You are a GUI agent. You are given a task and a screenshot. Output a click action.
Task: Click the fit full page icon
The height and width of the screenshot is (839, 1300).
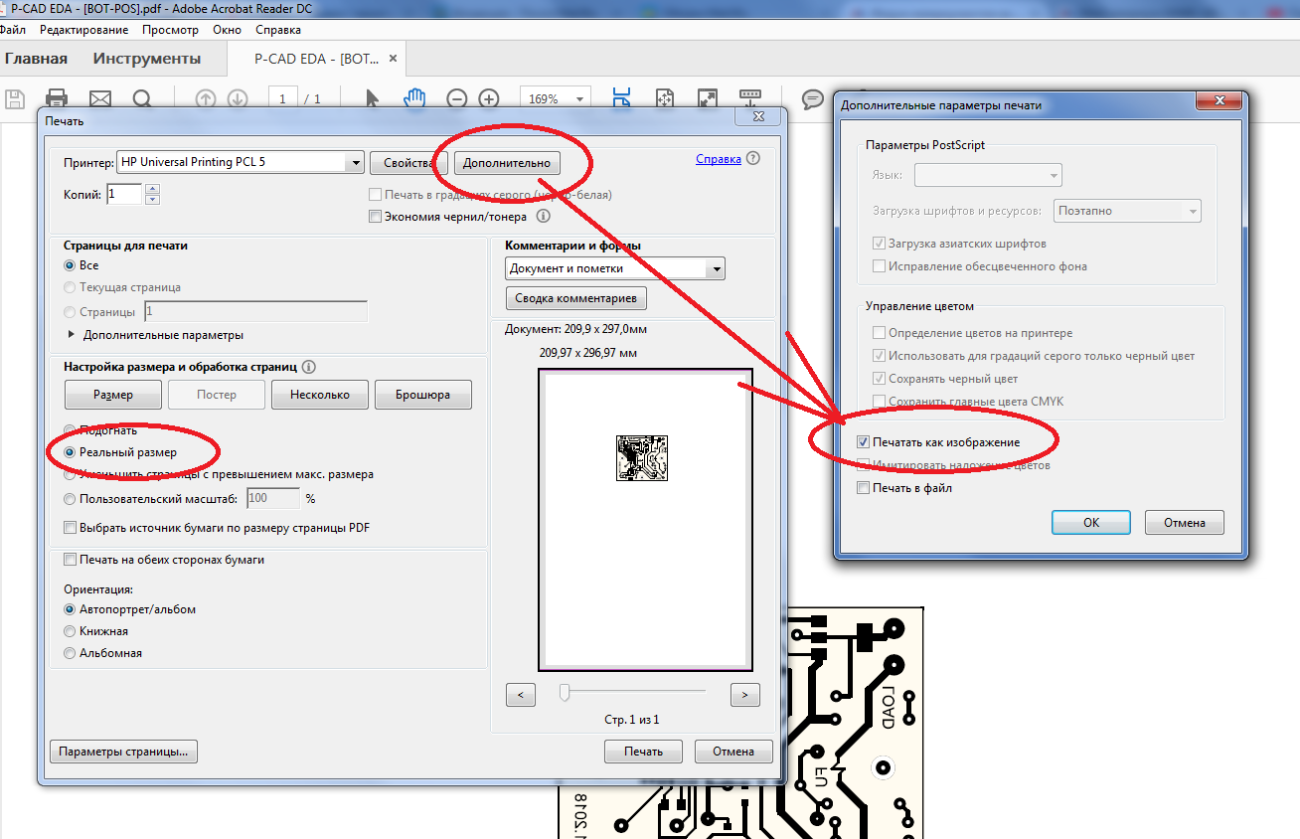coord(665,99)
